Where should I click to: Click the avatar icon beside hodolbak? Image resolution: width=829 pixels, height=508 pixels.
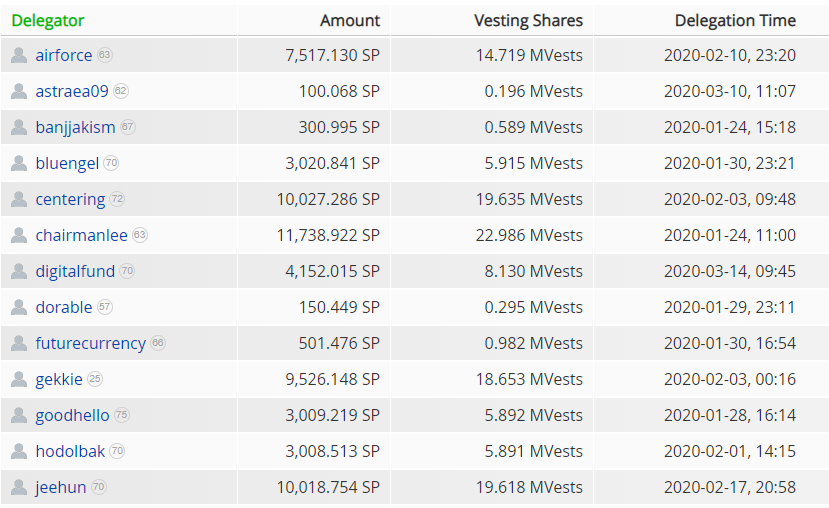[x=19, y=452]
